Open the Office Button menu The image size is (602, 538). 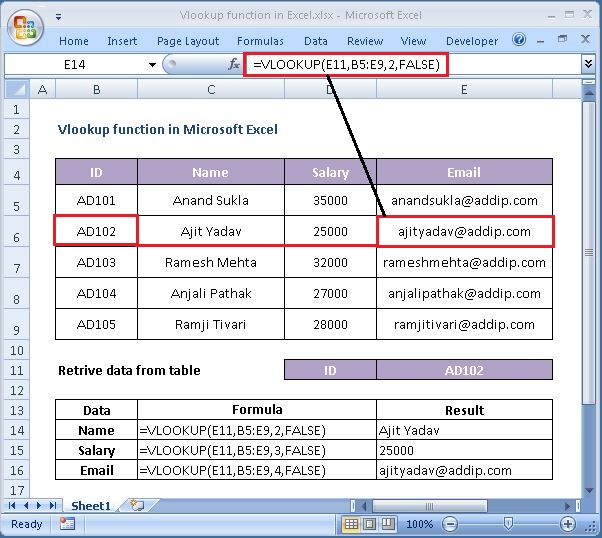(x=25, y=28)
